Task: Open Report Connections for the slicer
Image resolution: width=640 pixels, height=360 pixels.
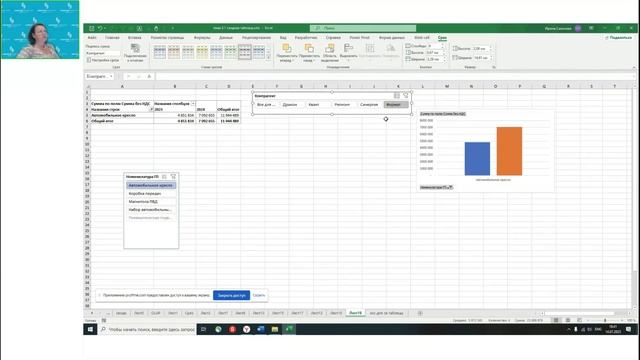Action: point(135,53)
